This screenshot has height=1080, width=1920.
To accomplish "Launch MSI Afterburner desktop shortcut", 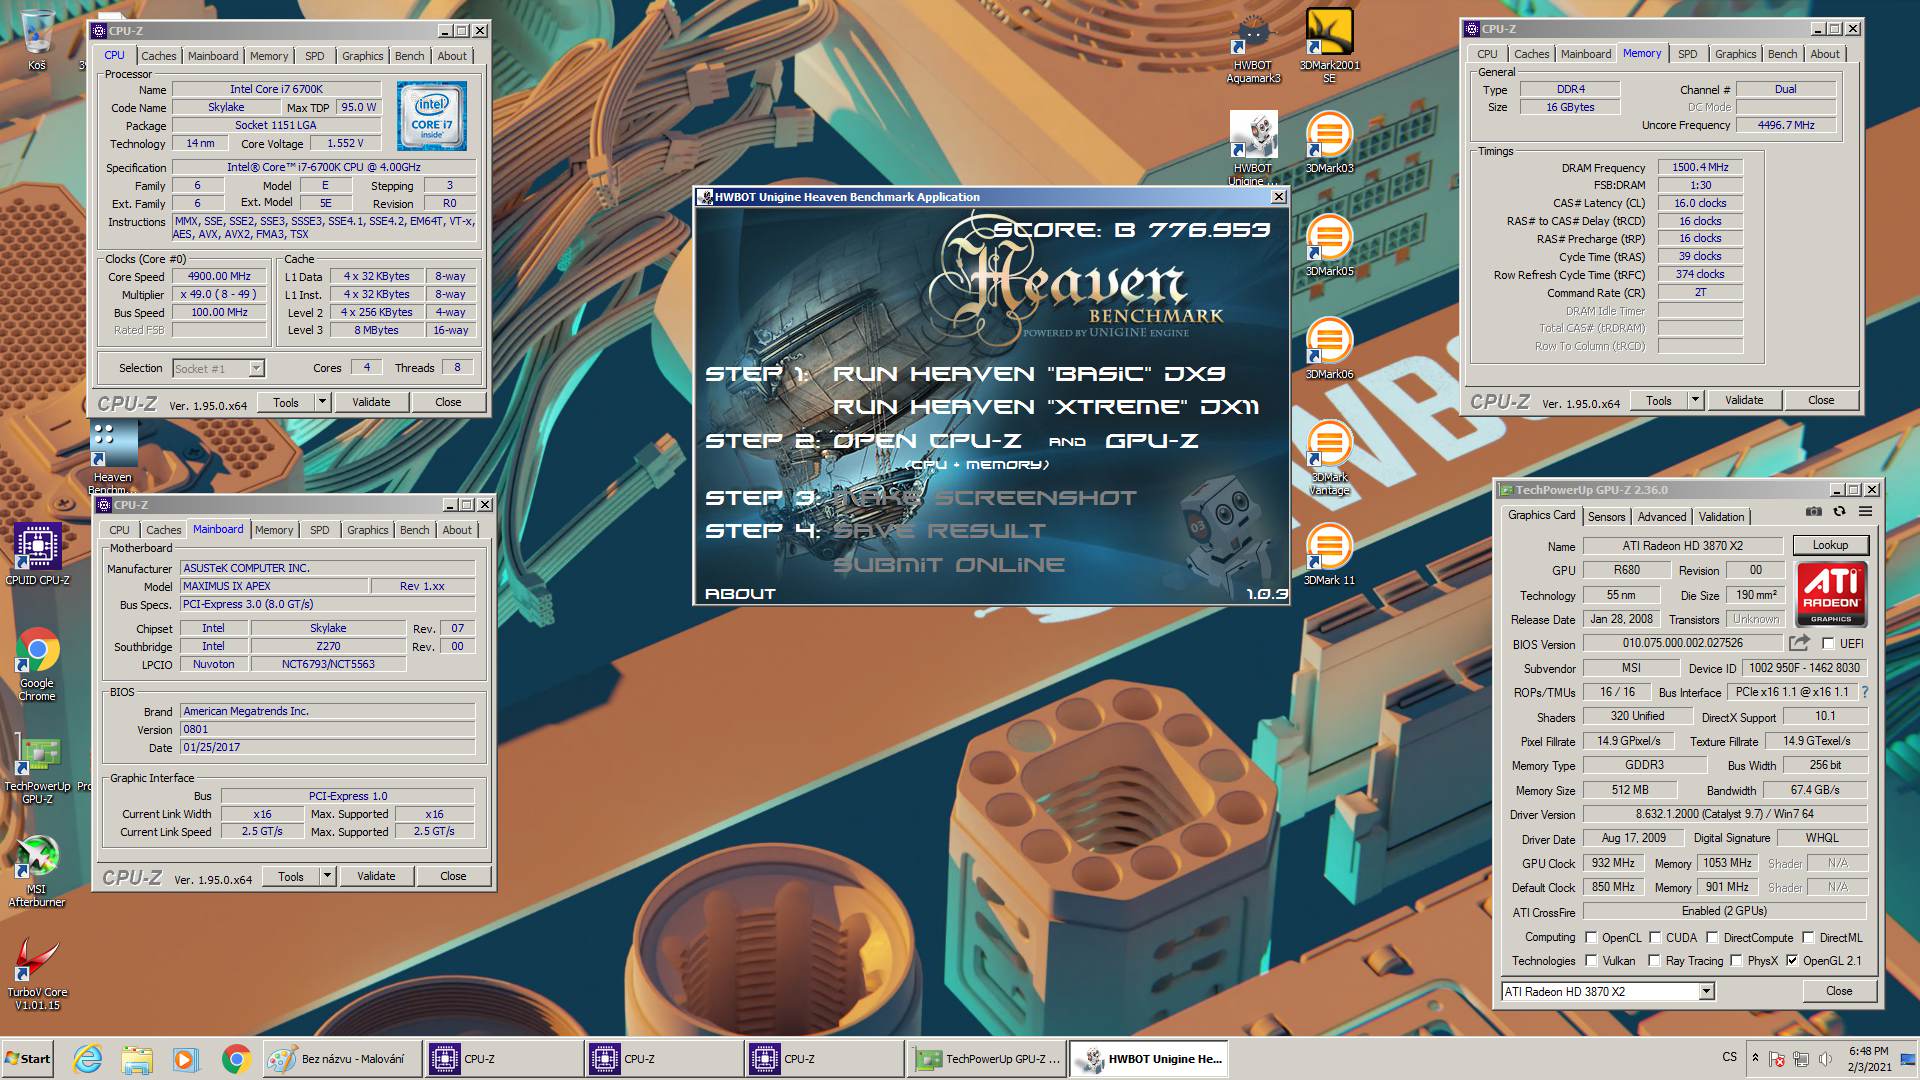I will 37,872.
